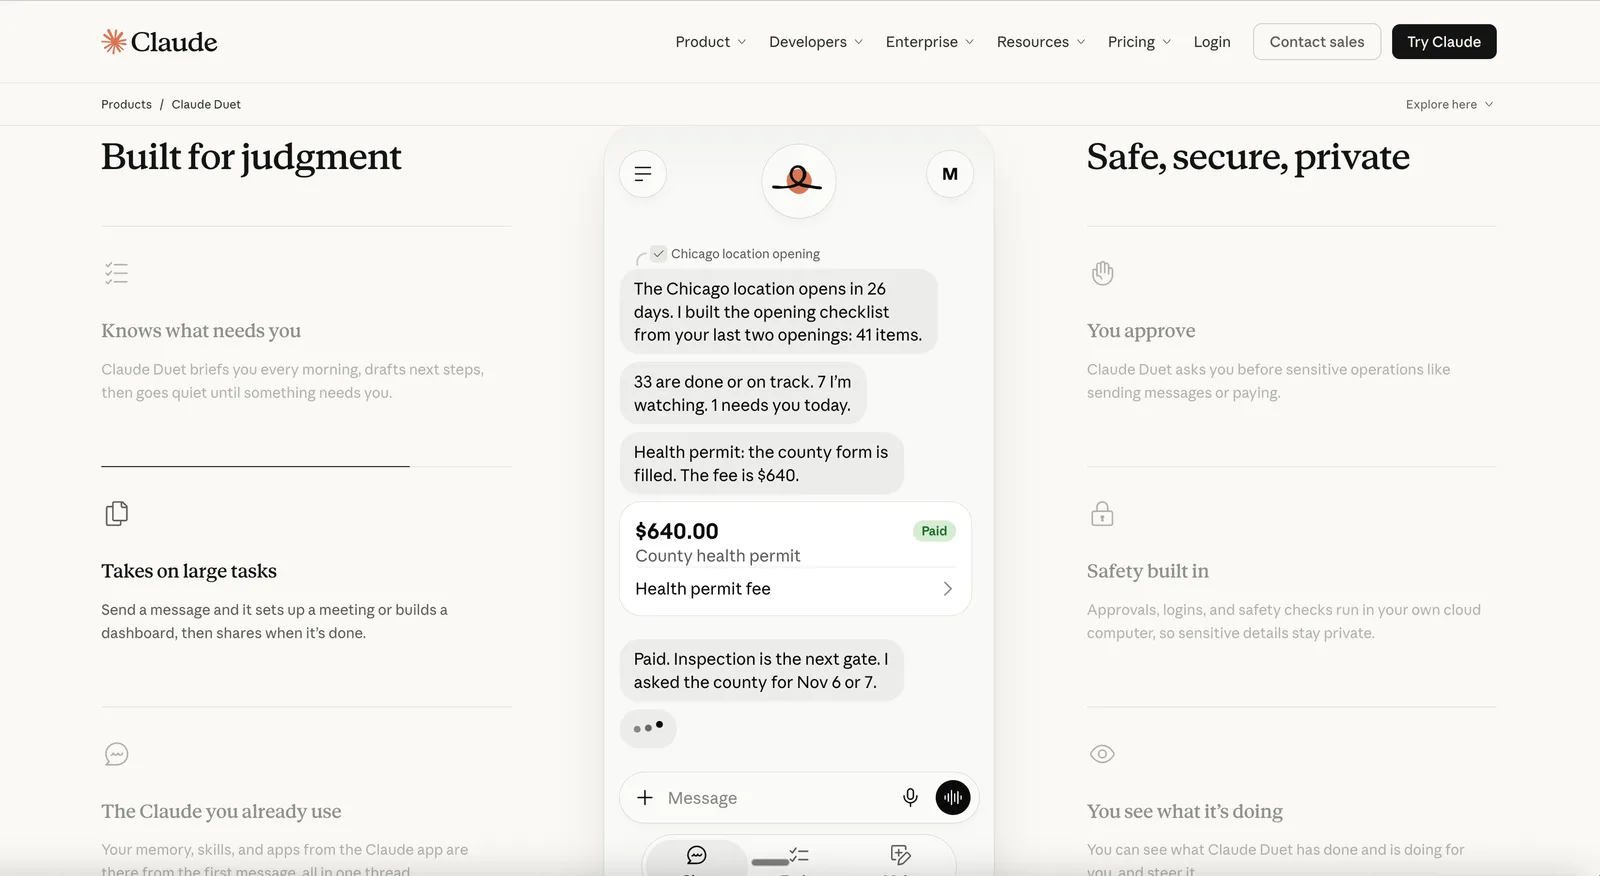Click the copy documents icon above Takes on large tasks

117,514
